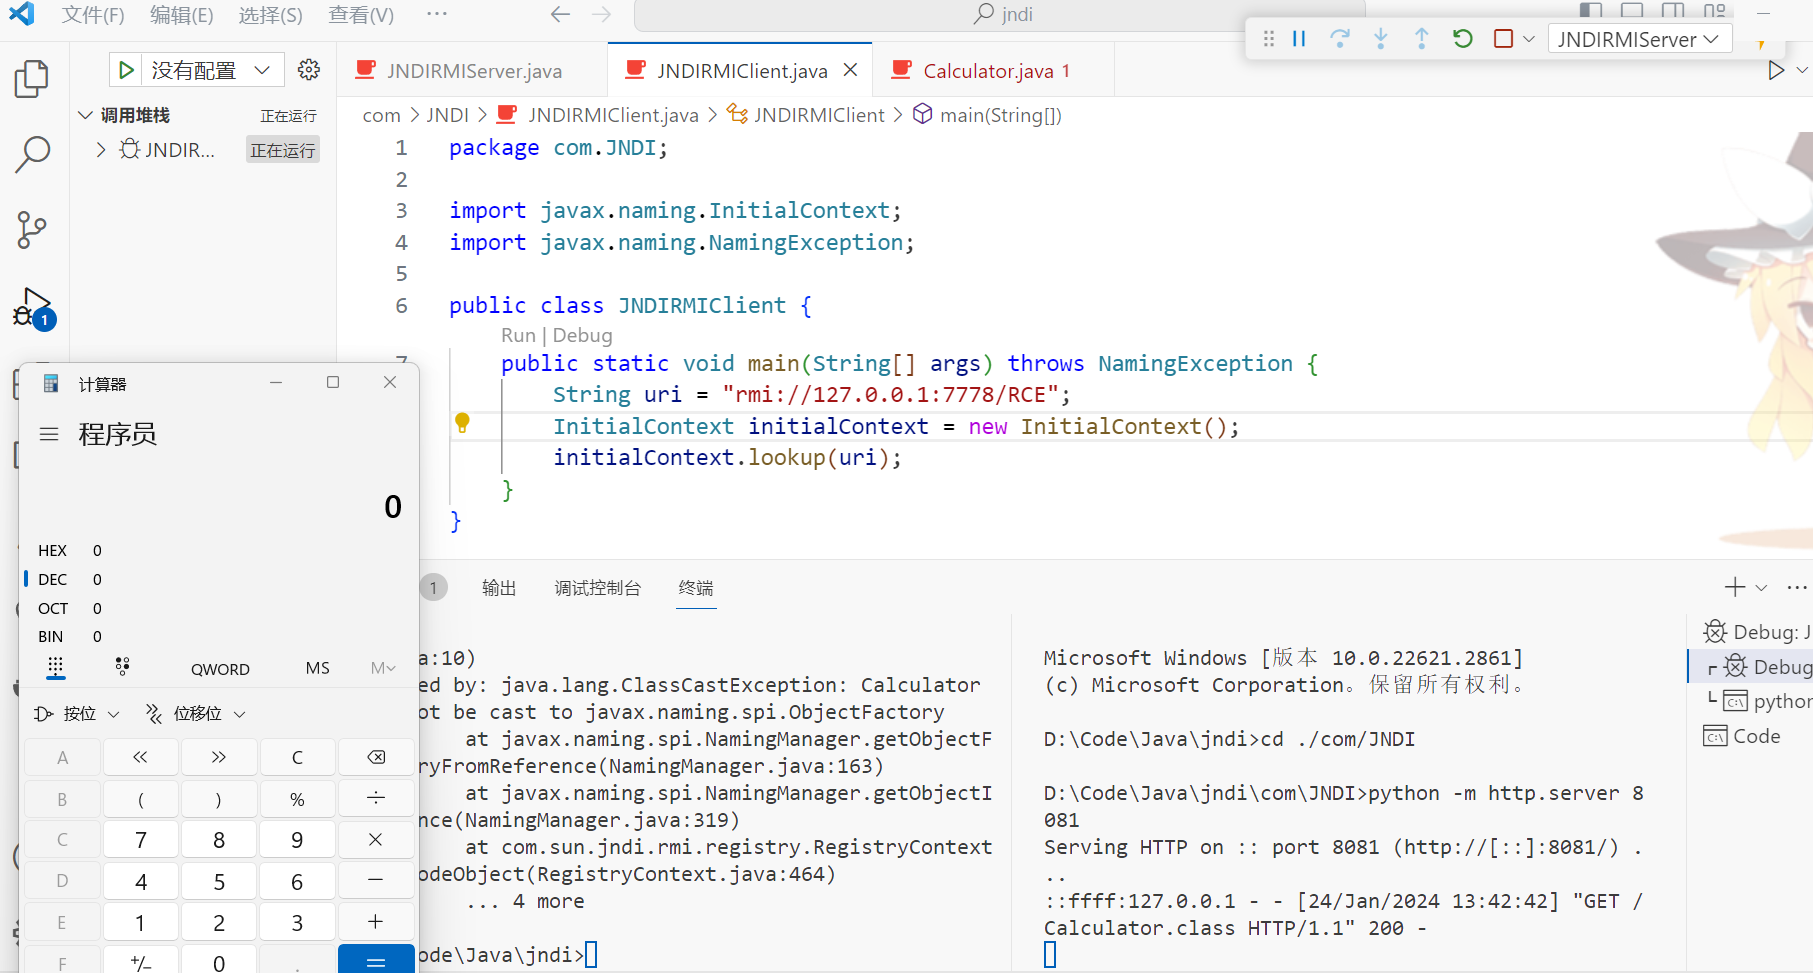Open the title bar overflow menu

[x=436, y=14]
